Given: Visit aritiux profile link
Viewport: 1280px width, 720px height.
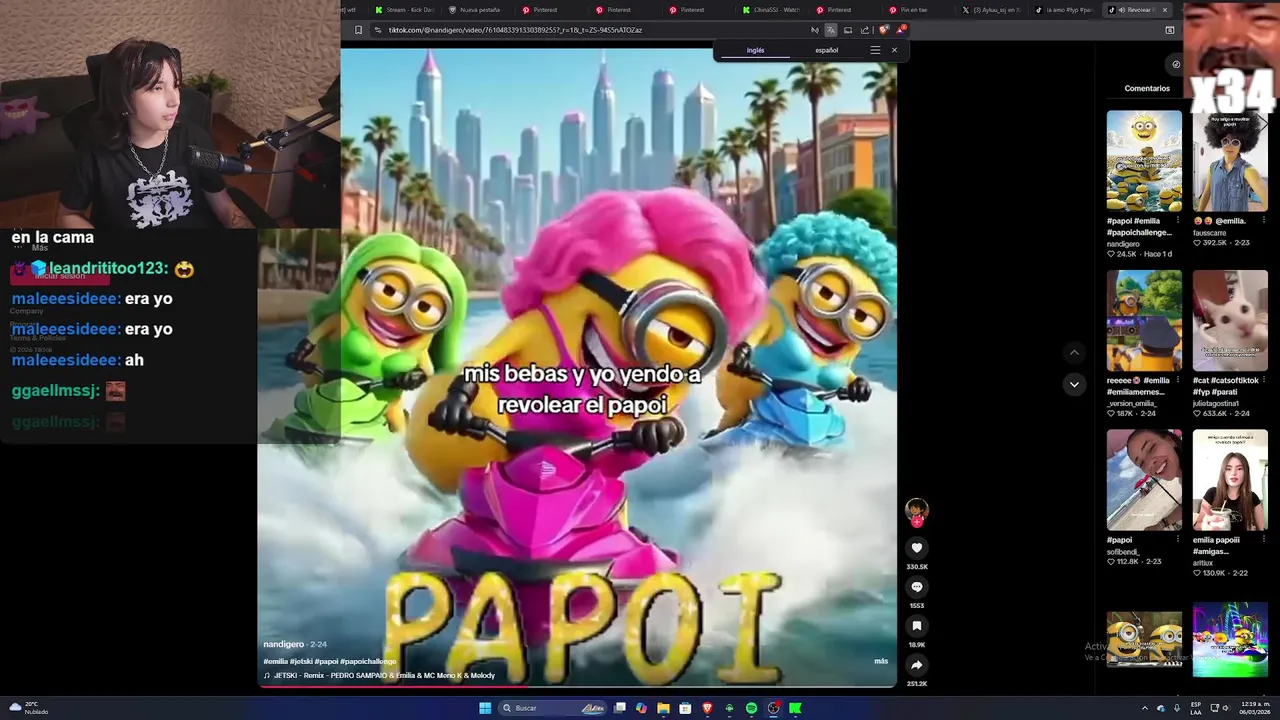Looking at the screenshot, I should (1202, 563).
